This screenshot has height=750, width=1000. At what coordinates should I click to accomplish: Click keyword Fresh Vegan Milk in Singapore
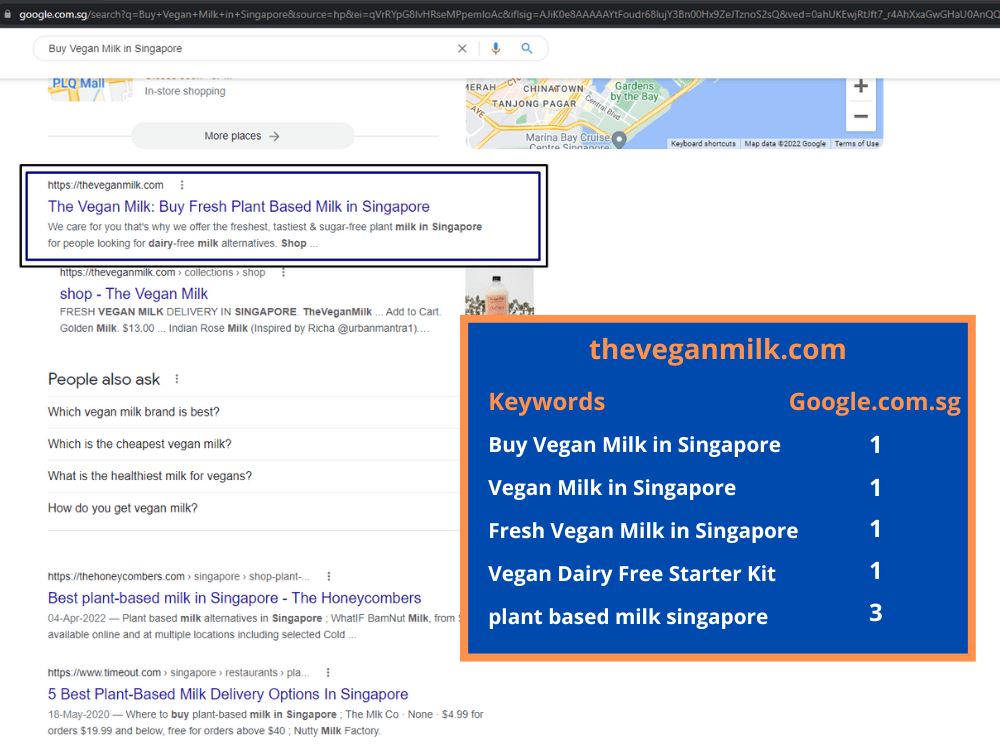[643, 531]
